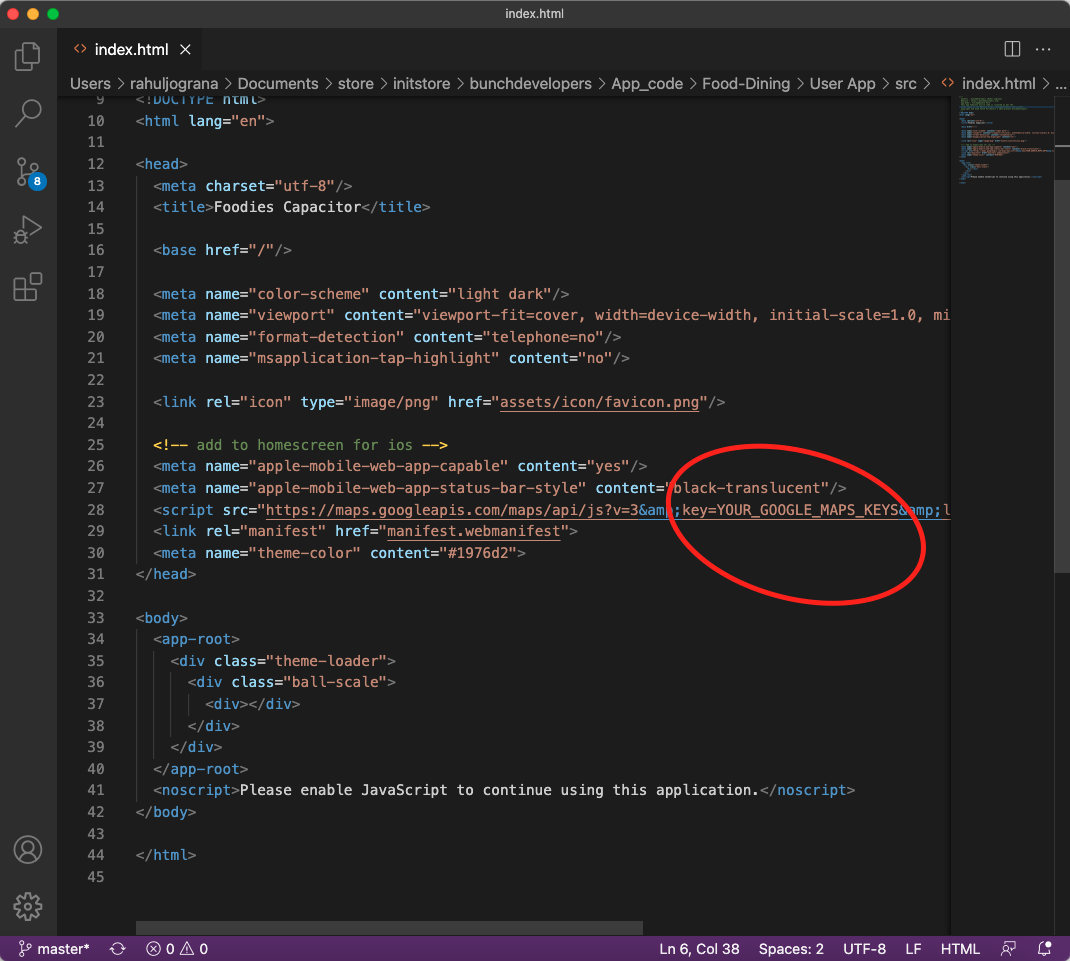The width and height of the screenshot is (1070, 961).
Task: Click the minimap preview area
Action: point(1003,140)
